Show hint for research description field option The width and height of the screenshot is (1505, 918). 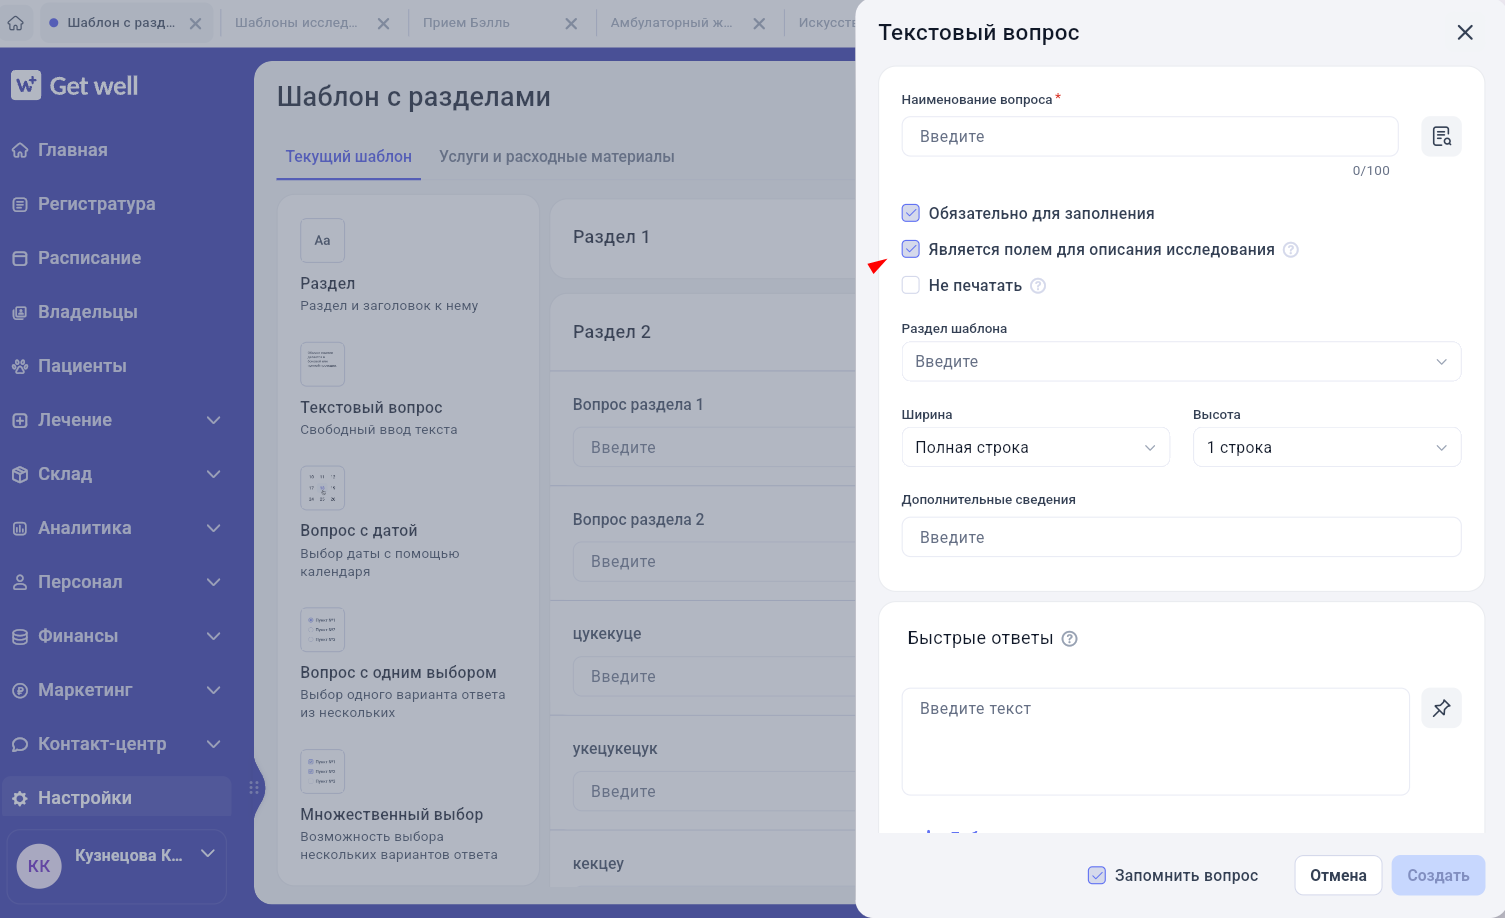[1291, 250]
